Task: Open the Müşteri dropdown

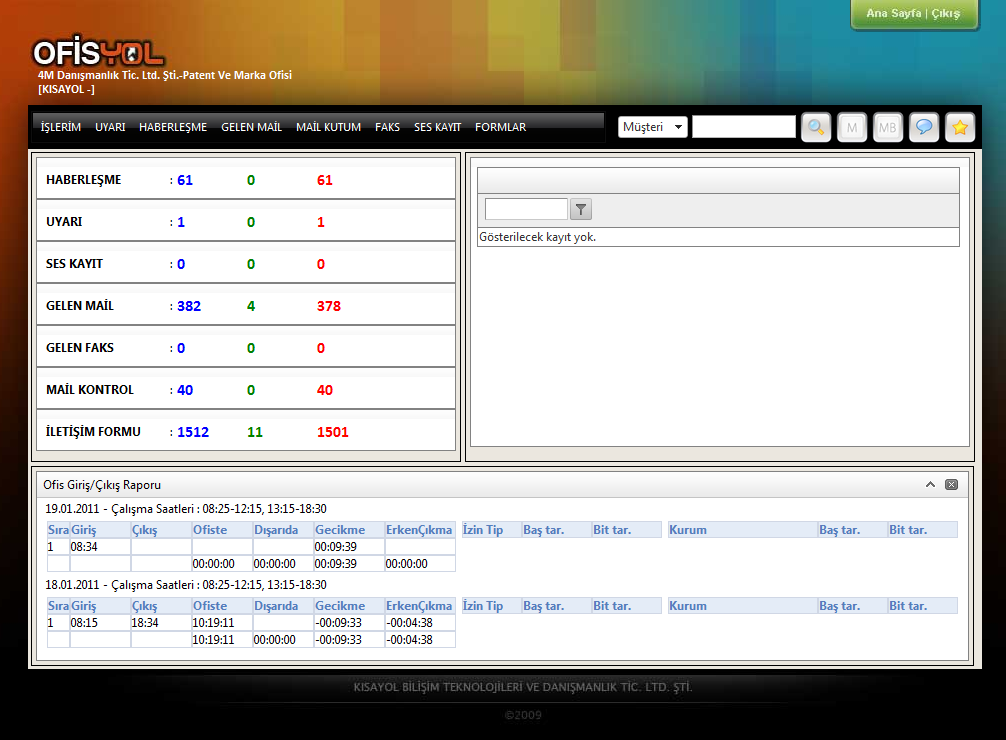Action: (653, 127)
